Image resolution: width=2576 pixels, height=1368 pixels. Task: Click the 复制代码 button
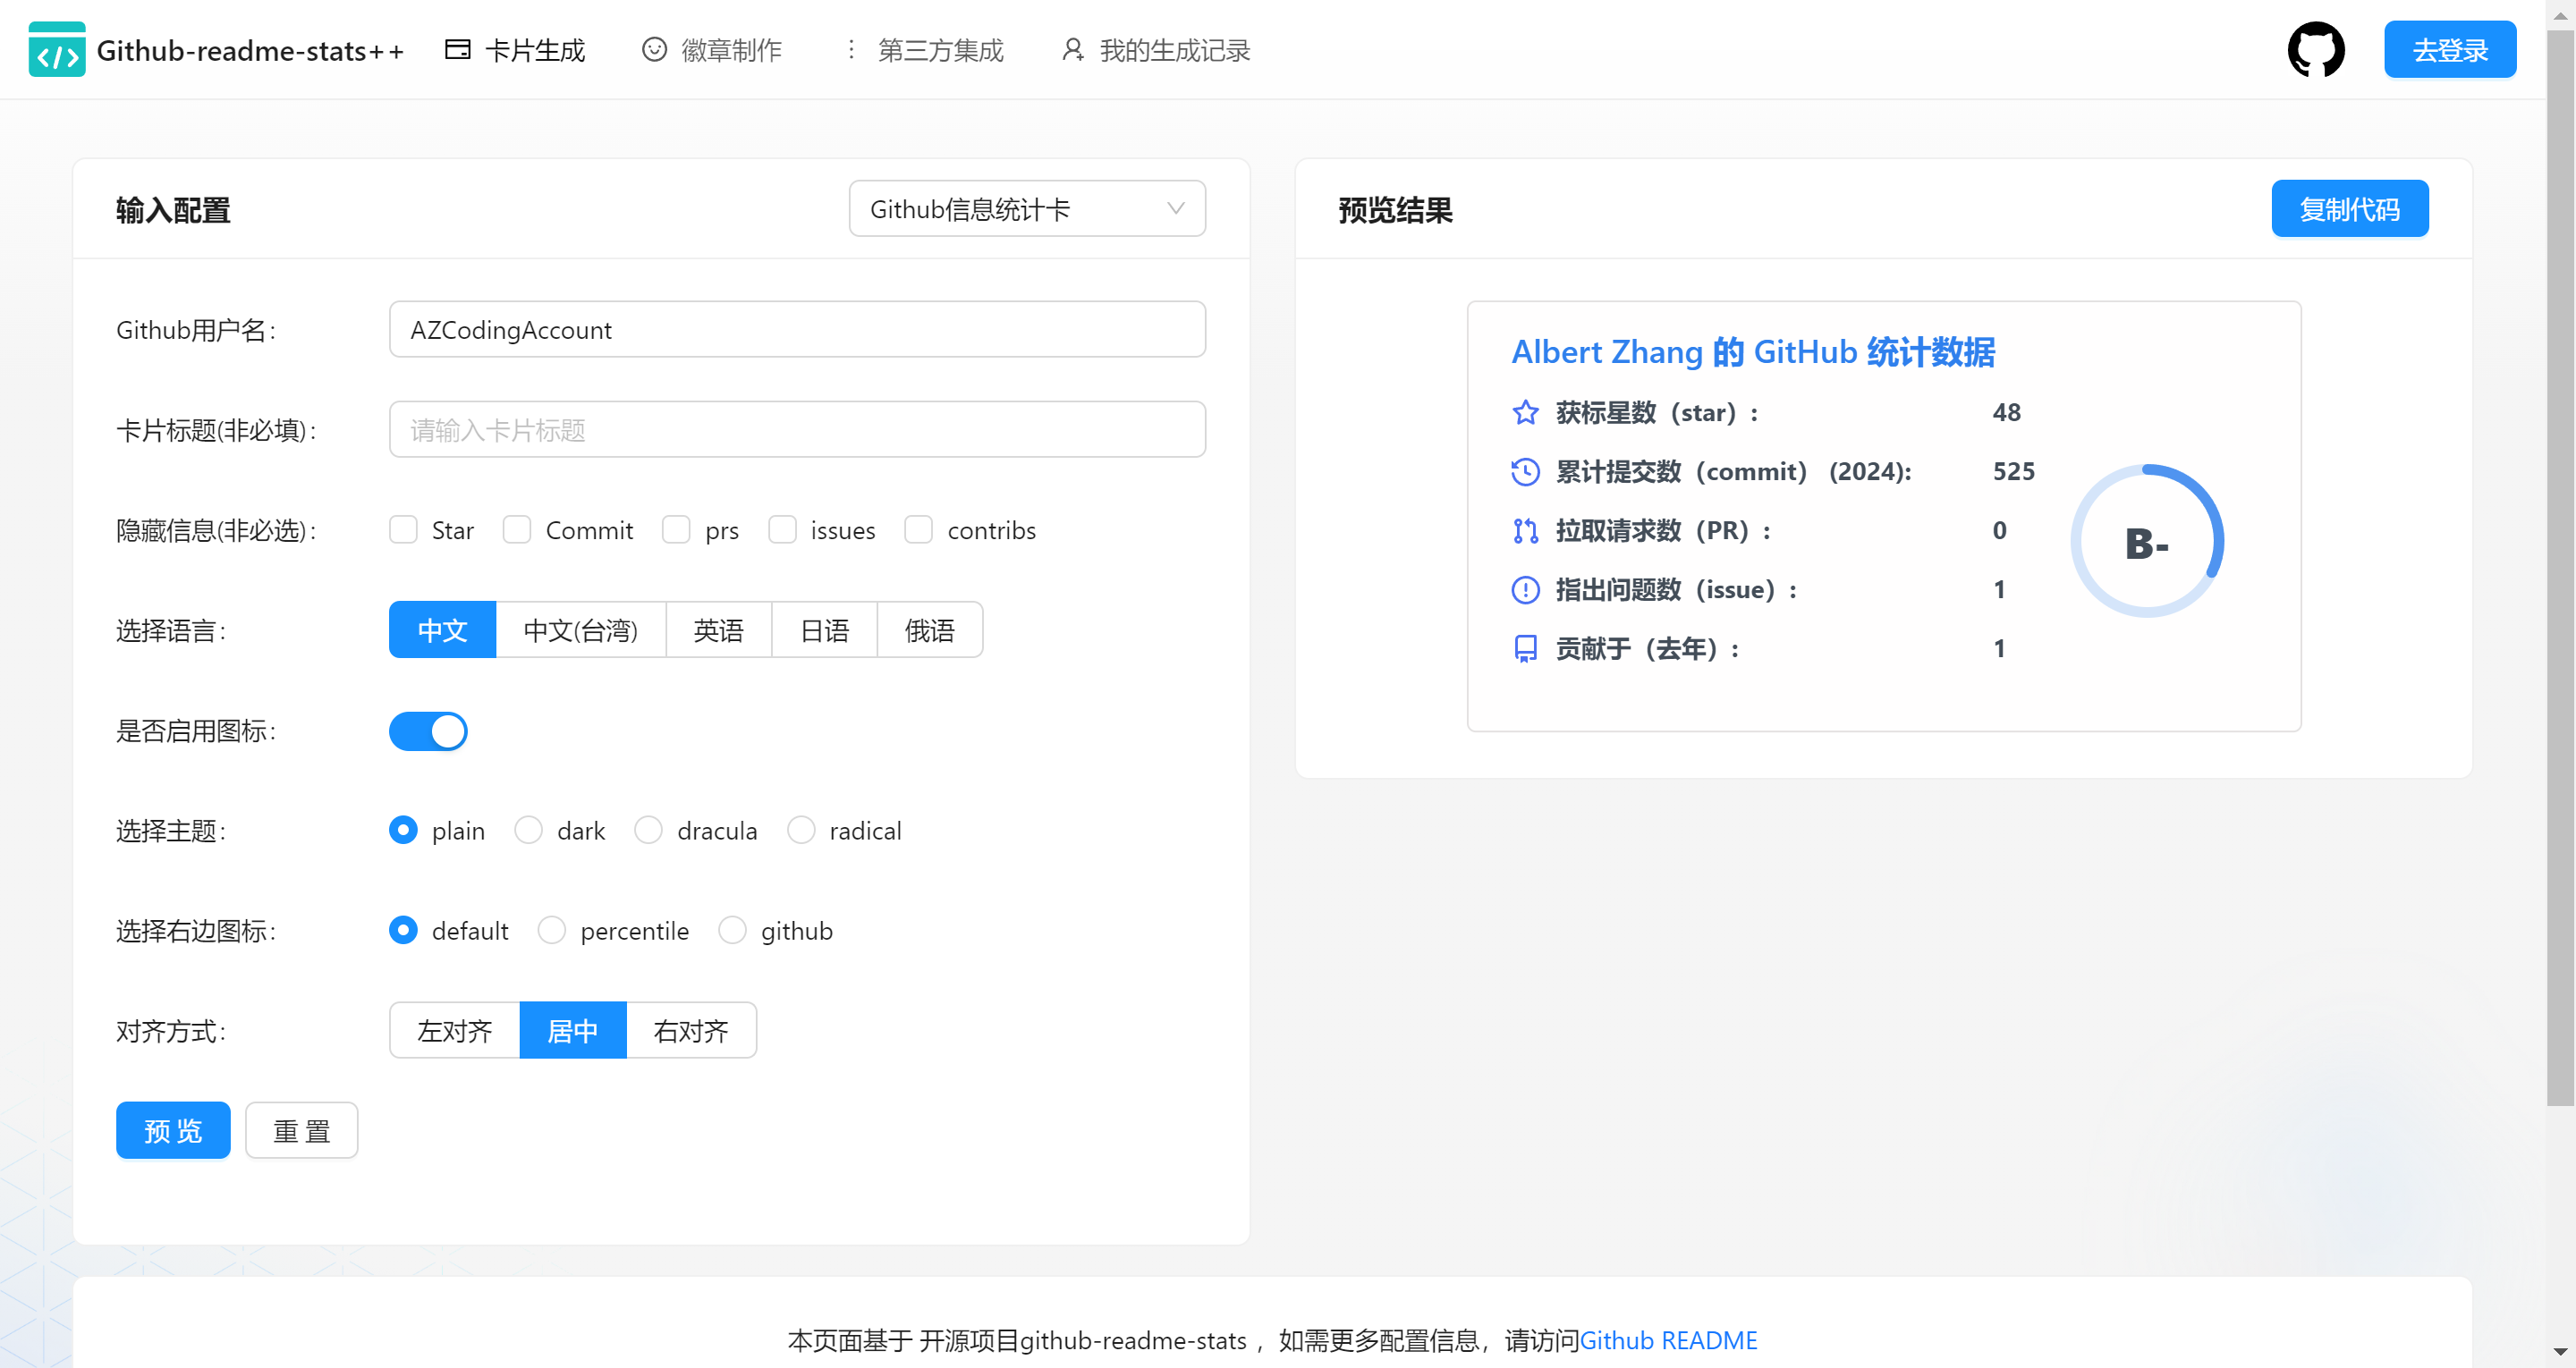[x=2349, y=209]
